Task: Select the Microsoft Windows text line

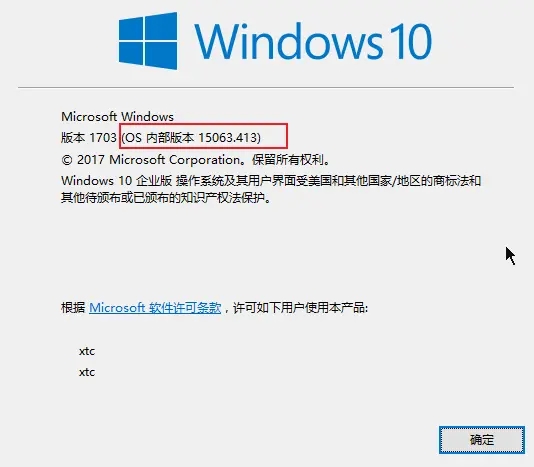Action: click(117, 117)
